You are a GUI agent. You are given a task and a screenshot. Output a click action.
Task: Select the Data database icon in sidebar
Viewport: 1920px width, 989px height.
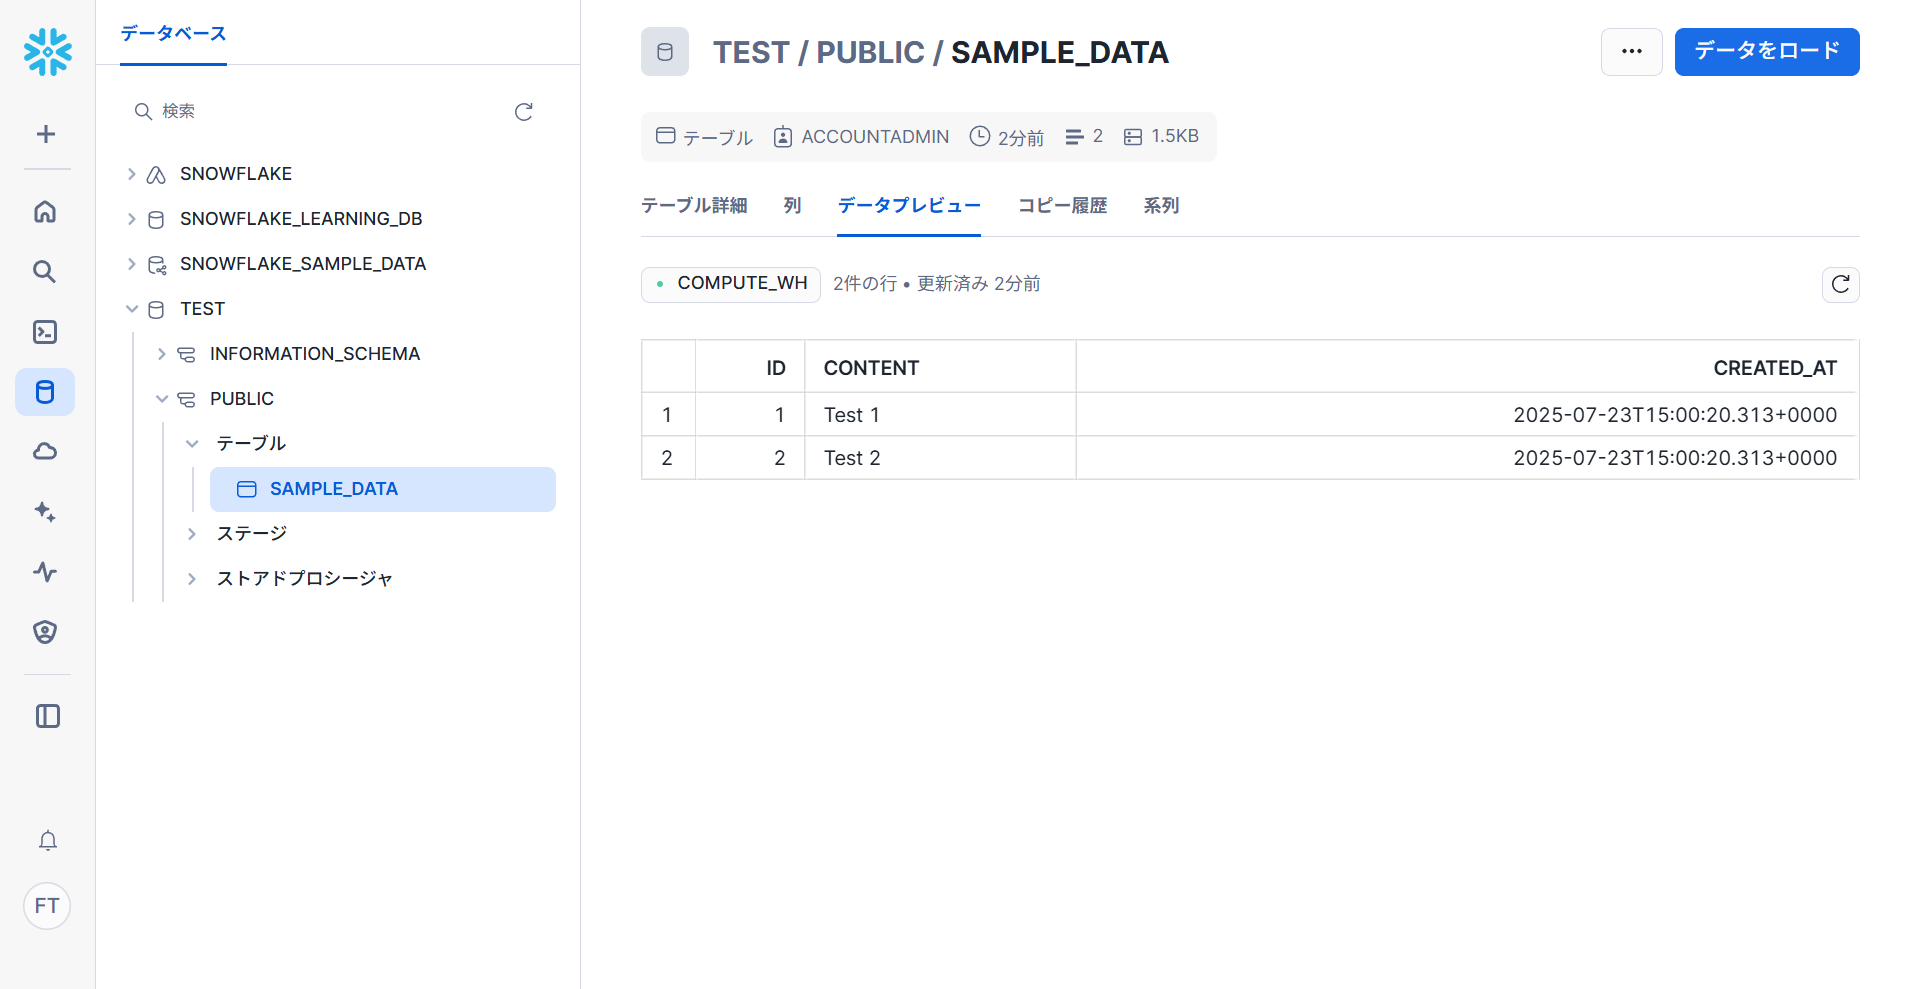coord(45,392)
